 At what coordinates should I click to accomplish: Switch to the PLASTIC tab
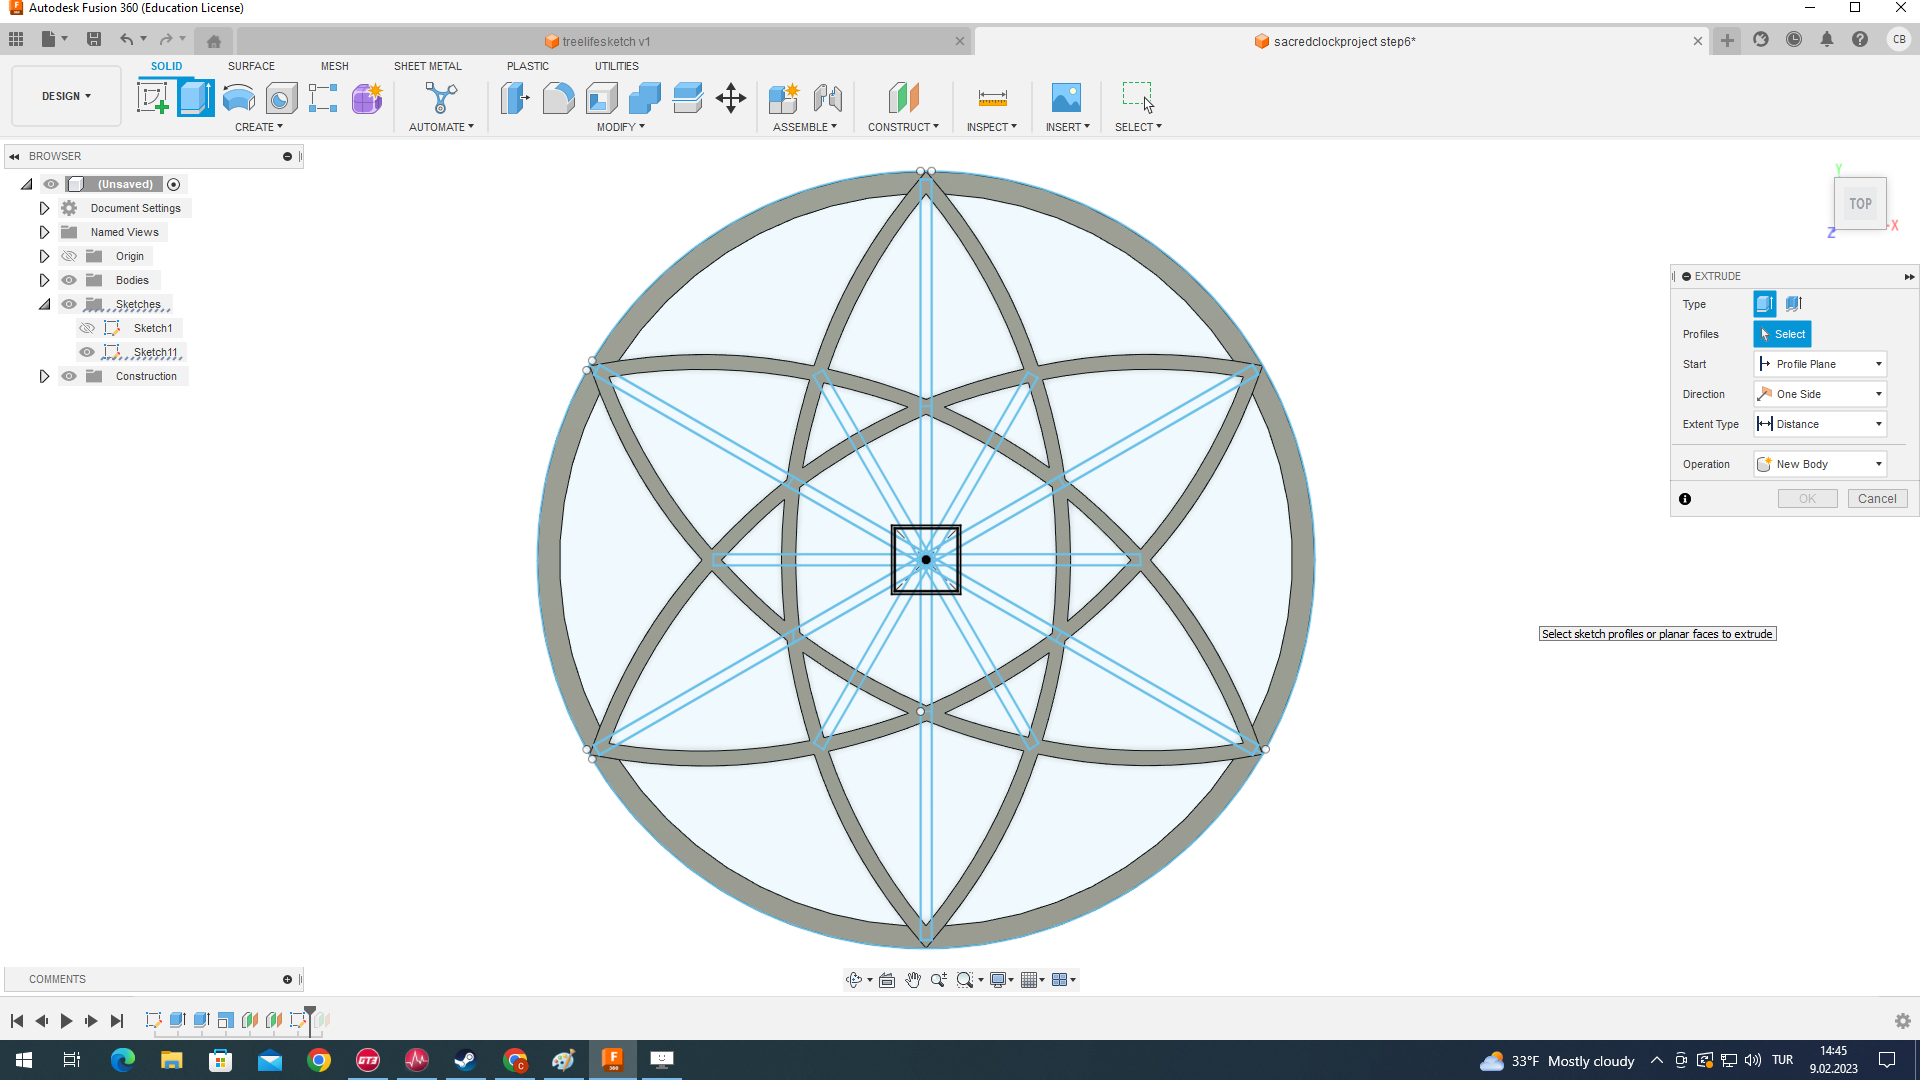528,66
